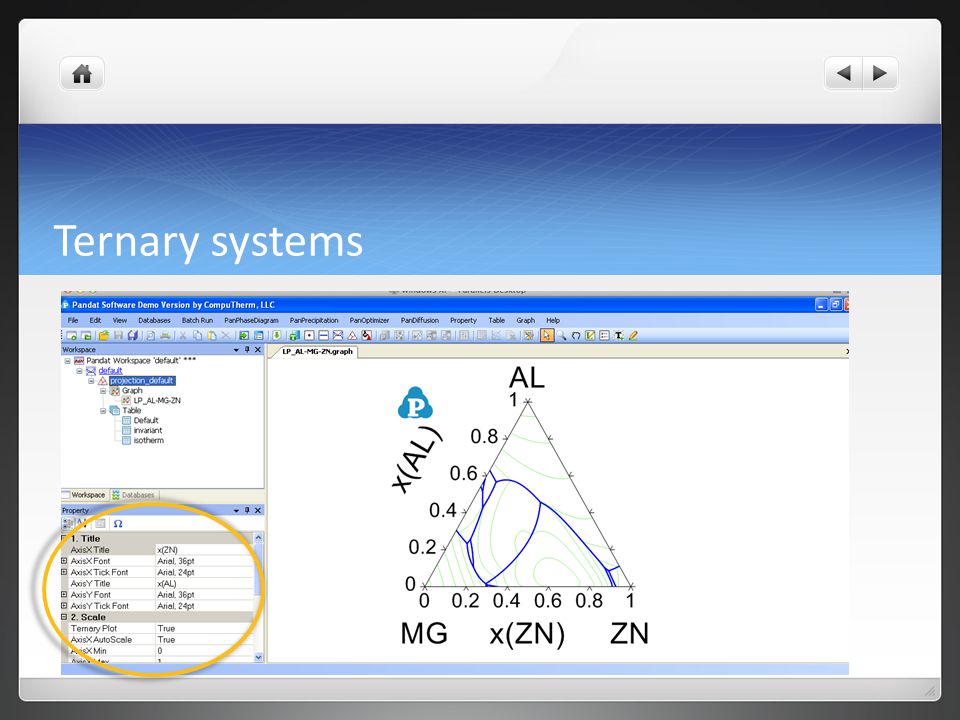Select the arrow pointer tool

(x=547, y=336)
